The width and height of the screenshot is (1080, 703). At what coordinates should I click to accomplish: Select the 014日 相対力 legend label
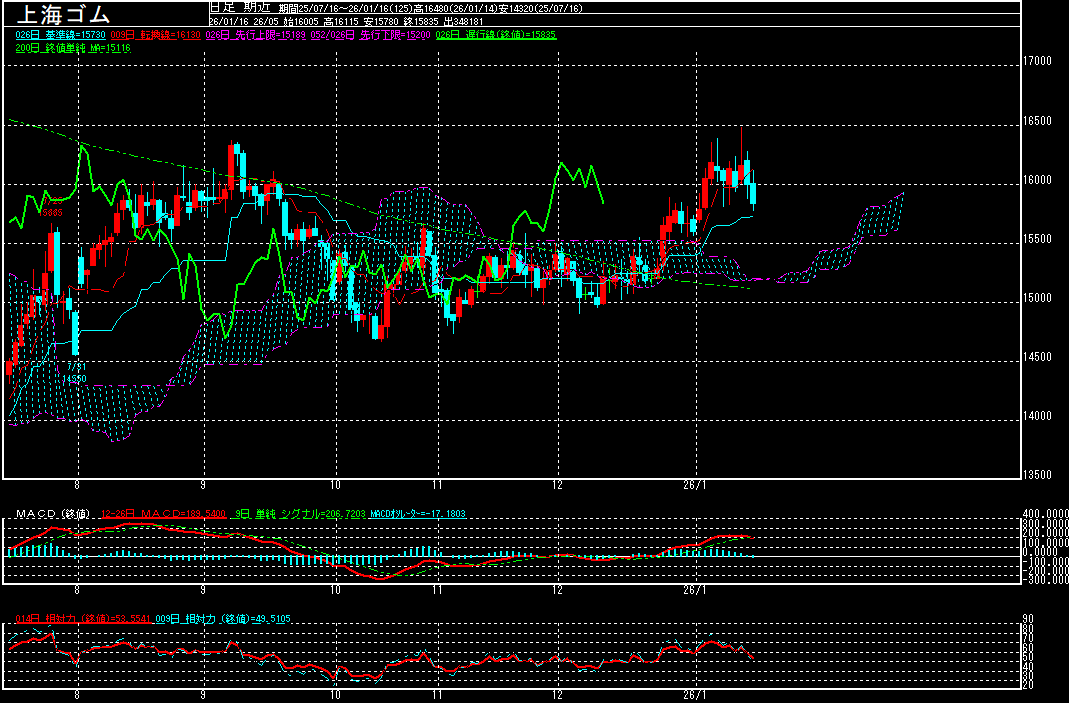coord(83,619)
